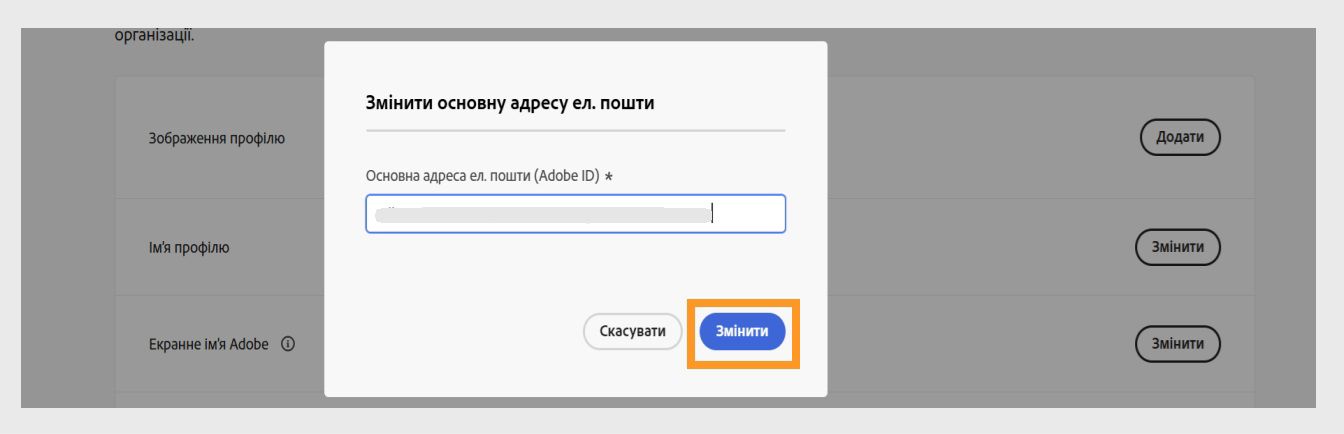
Task: Click empty dialog area left of Скасувати
Action: point(460,331)
